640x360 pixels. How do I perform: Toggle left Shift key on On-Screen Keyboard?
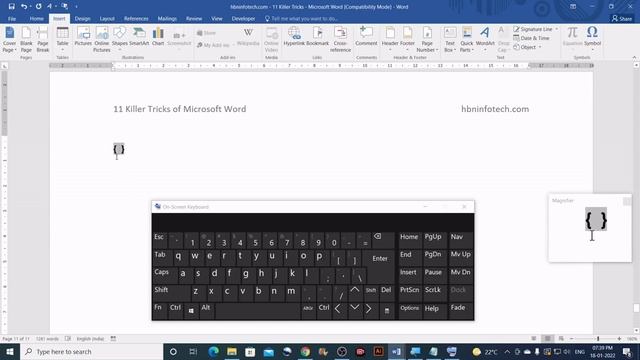171,292
